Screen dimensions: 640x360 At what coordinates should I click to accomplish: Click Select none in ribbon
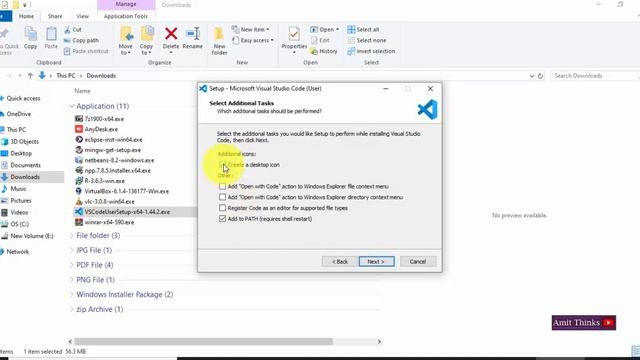tap(367, 40)
